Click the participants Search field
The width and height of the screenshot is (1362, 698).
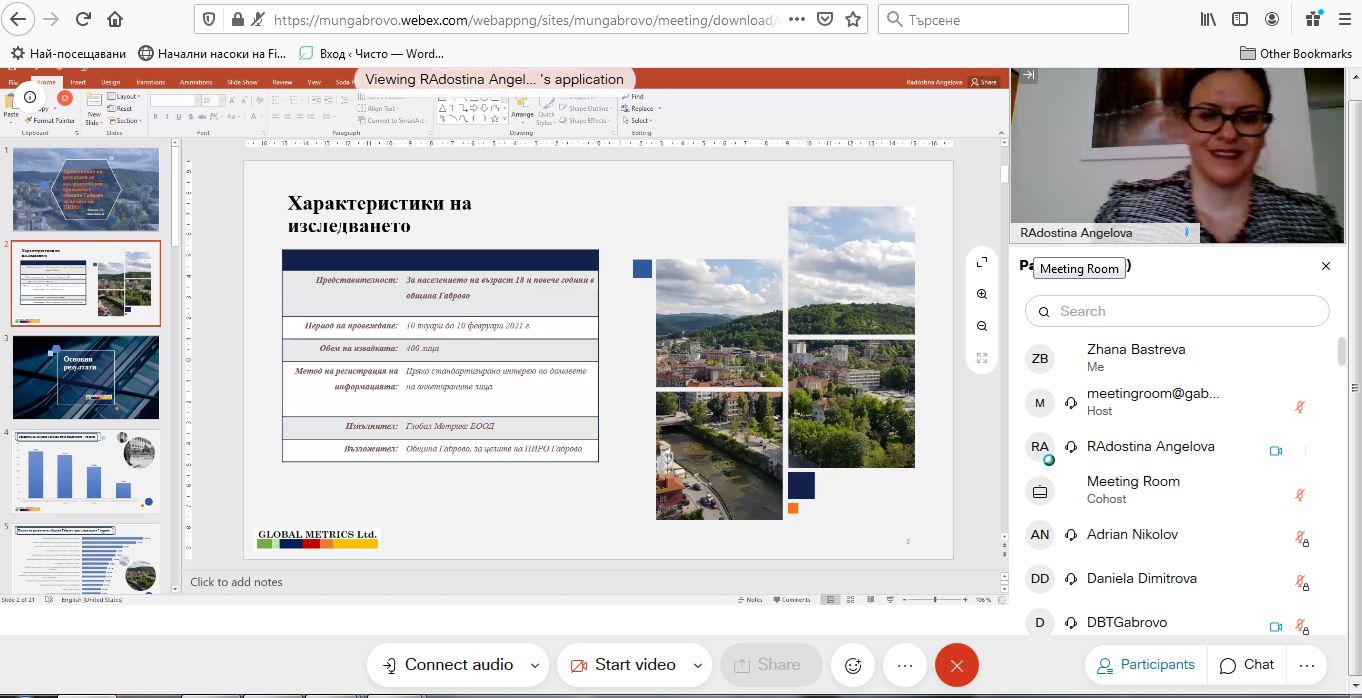(x=1177, y=311)
